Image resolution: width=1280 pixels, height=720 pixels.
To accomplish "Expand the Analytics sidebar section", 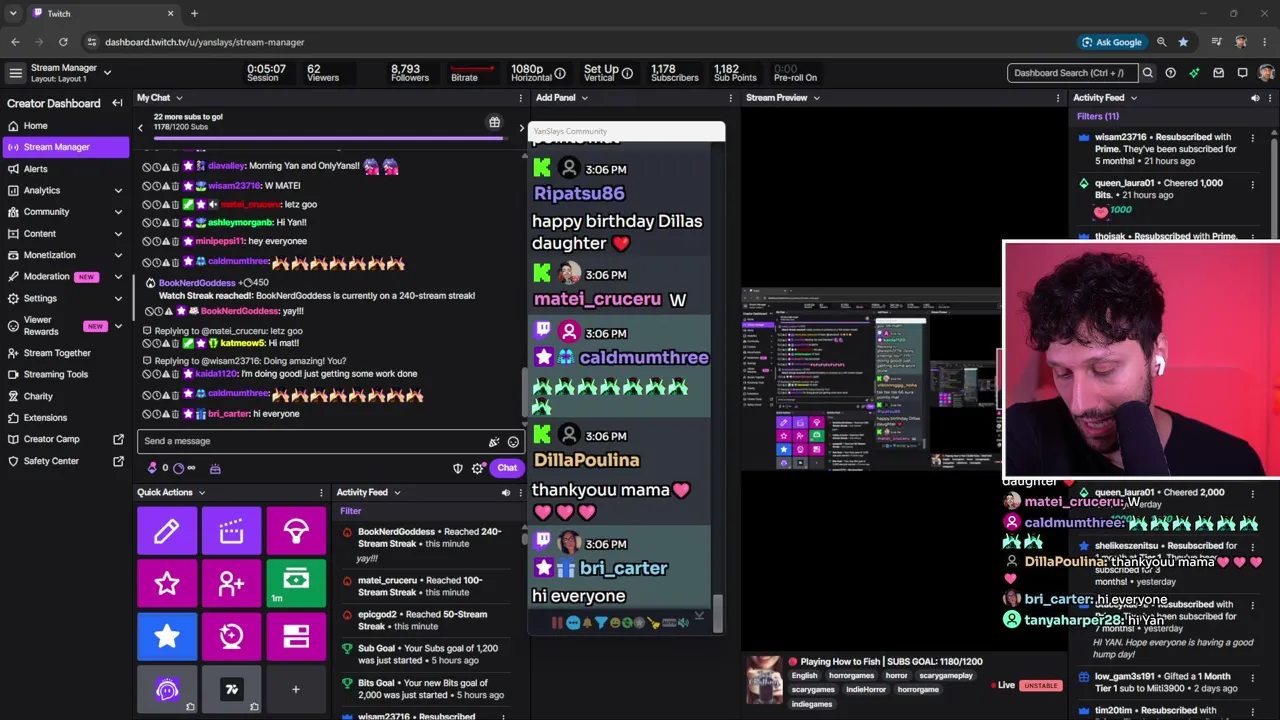I will [x=118, y=190].
